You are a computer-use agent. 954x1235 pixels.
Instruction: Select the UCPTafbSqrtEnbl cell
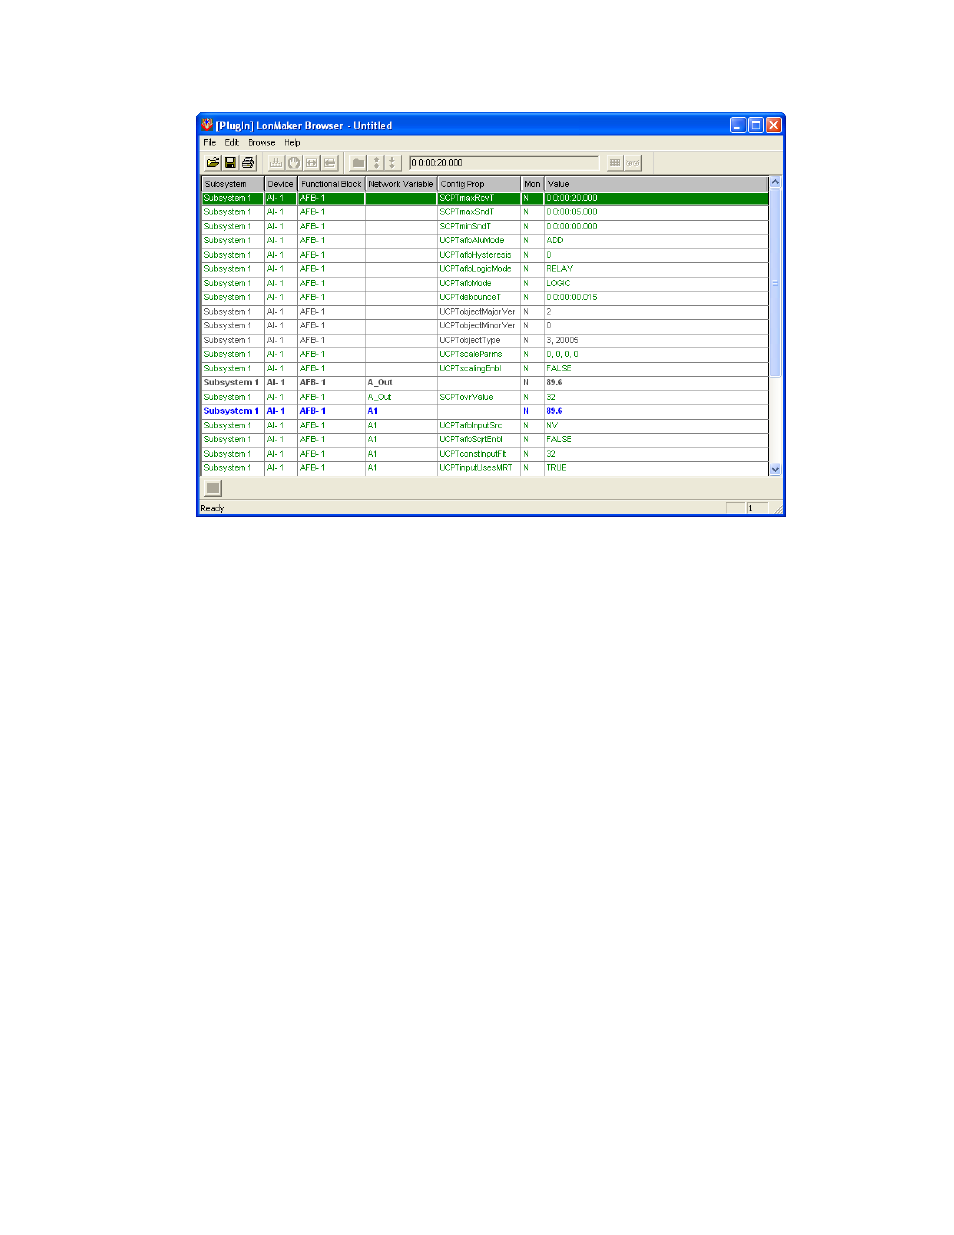point(479,439)
